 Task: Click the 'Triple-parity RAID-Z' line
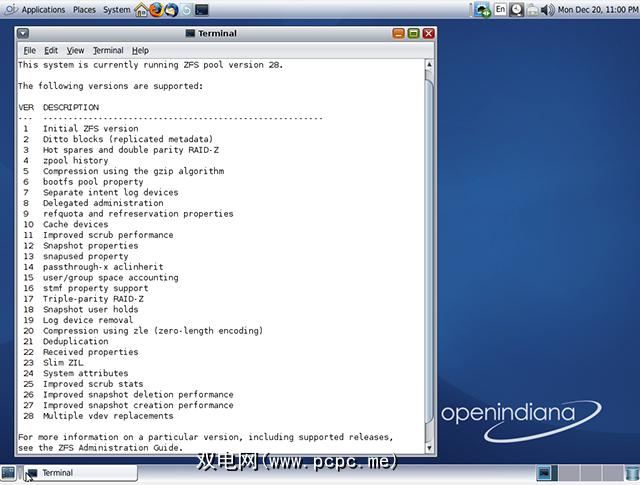pyautogui.click(x=93, y=299)
